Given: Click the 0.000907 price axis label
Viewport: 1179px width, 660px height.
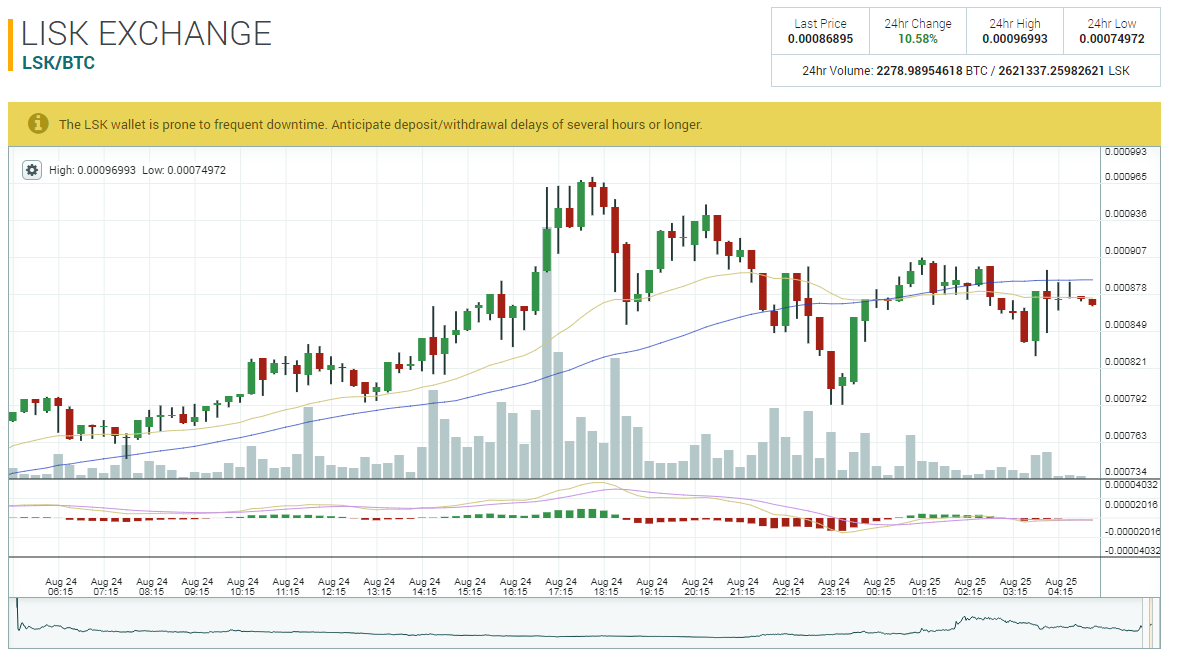Looking at the screenshot, I should click(x=1126, y=251).
